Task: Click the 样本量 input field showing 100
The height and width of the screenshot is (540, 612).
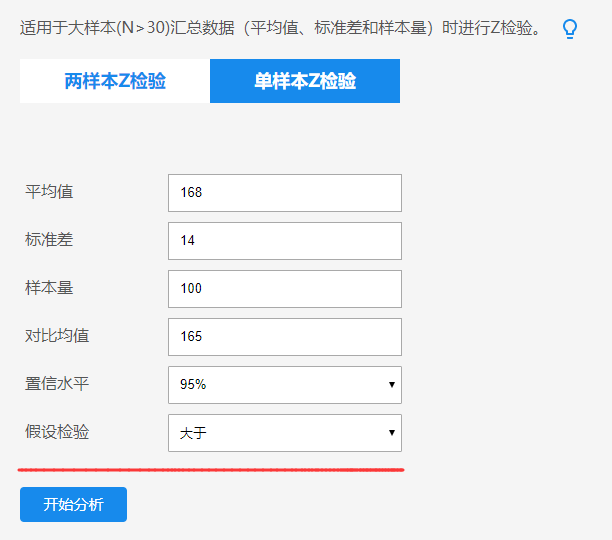Action: click(284, 289)
